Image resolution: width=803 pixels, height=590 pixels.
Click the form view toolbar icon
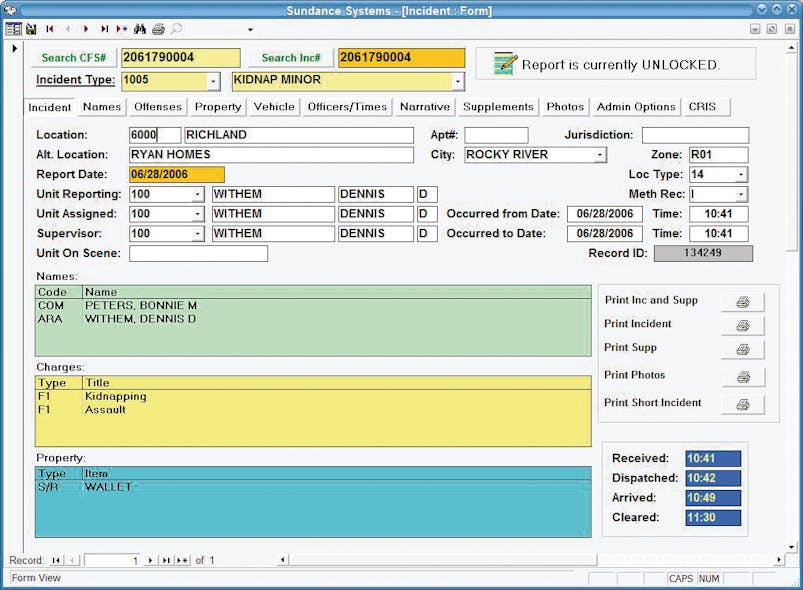pos(13,29)
